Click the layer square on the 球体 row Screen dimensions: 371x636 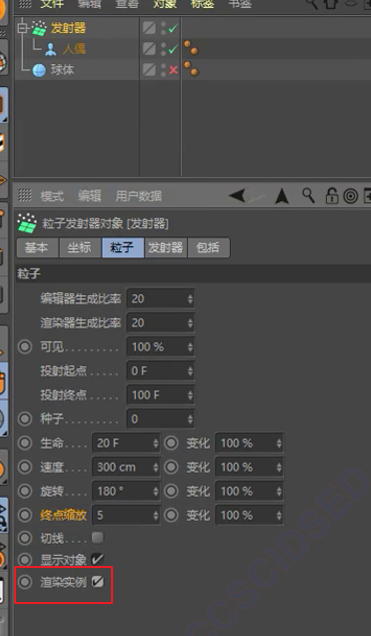click(x=149, y=70)
